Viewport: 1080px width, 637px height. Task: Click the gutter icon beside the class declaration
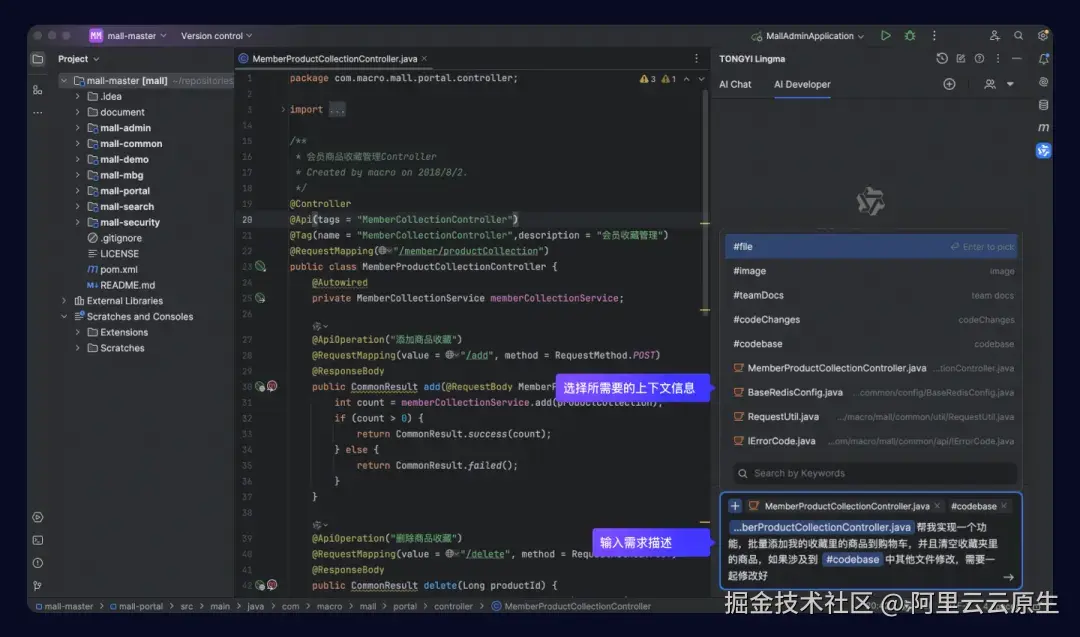pos(260,267)
